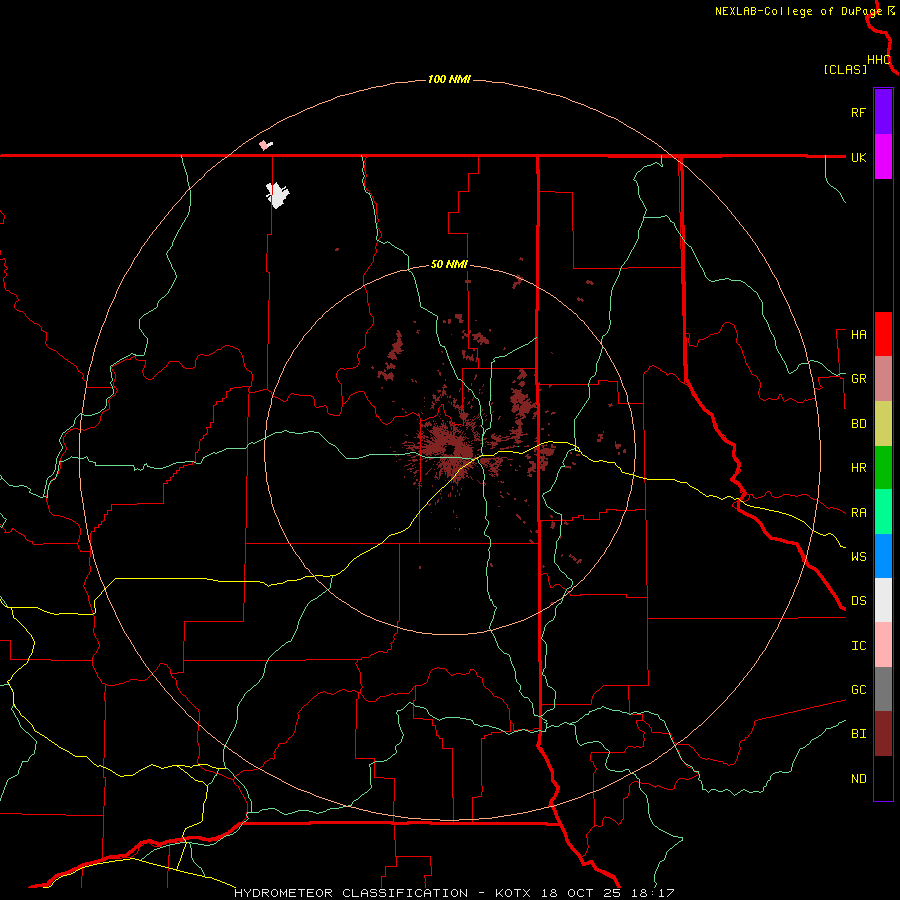The image size is (900, 900).
Task: Click the RF legend label
Action: [858, 113]
